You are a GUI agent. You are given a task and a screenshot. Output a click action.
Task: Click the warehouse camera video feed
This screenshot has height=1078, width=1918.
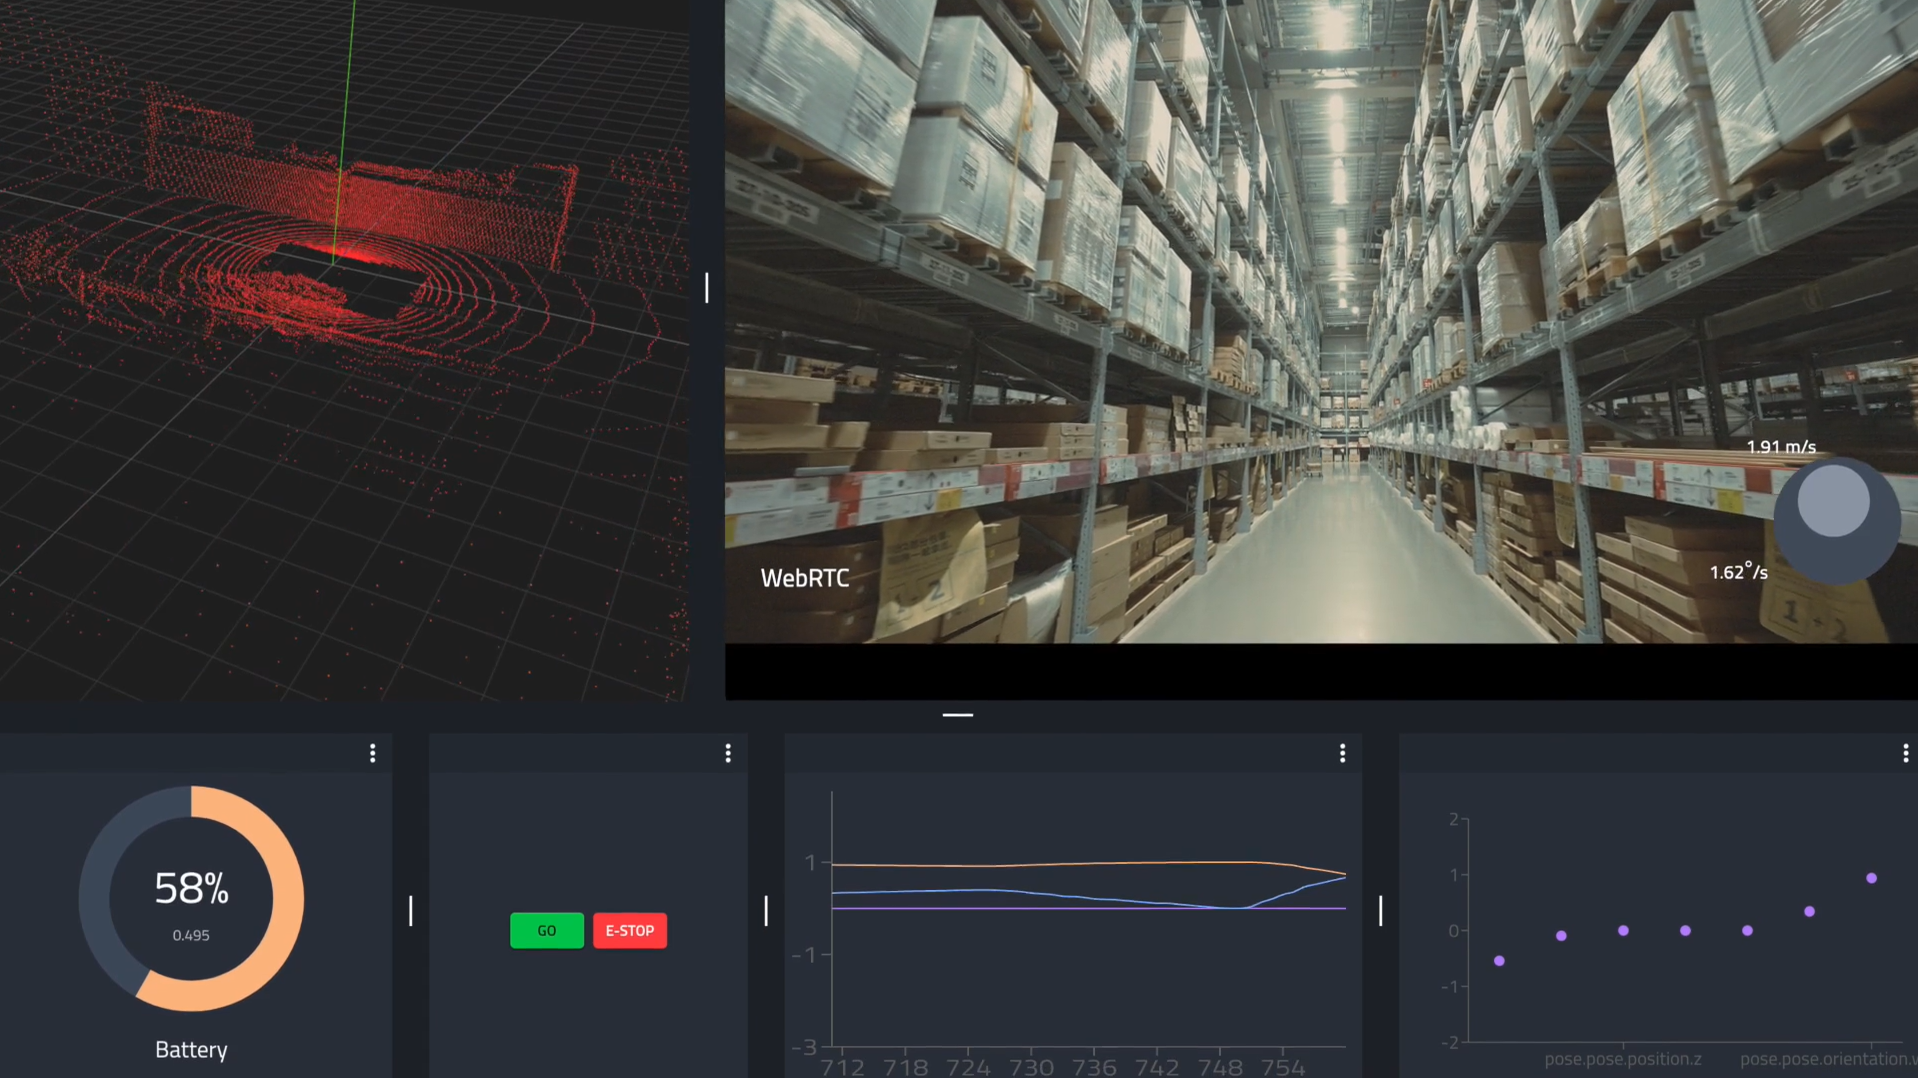click(x=1321, y=321)
